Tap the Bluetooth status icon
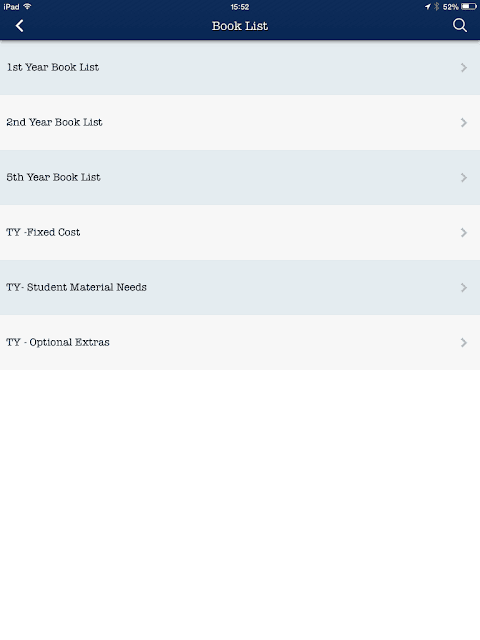 point(436,7)
